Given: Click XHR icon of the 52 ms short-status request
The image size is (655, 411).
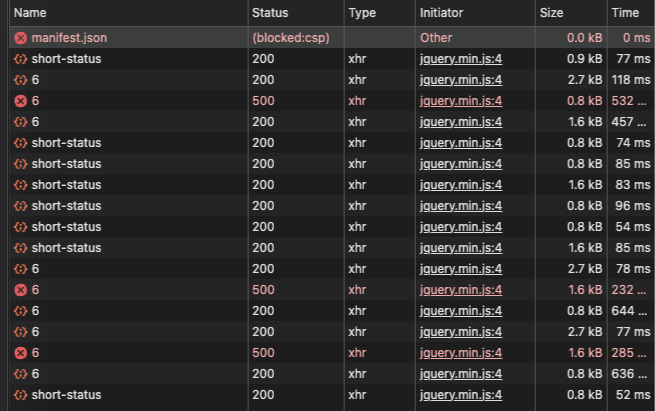Looking at the screenshot, I should tap(20, 395).
